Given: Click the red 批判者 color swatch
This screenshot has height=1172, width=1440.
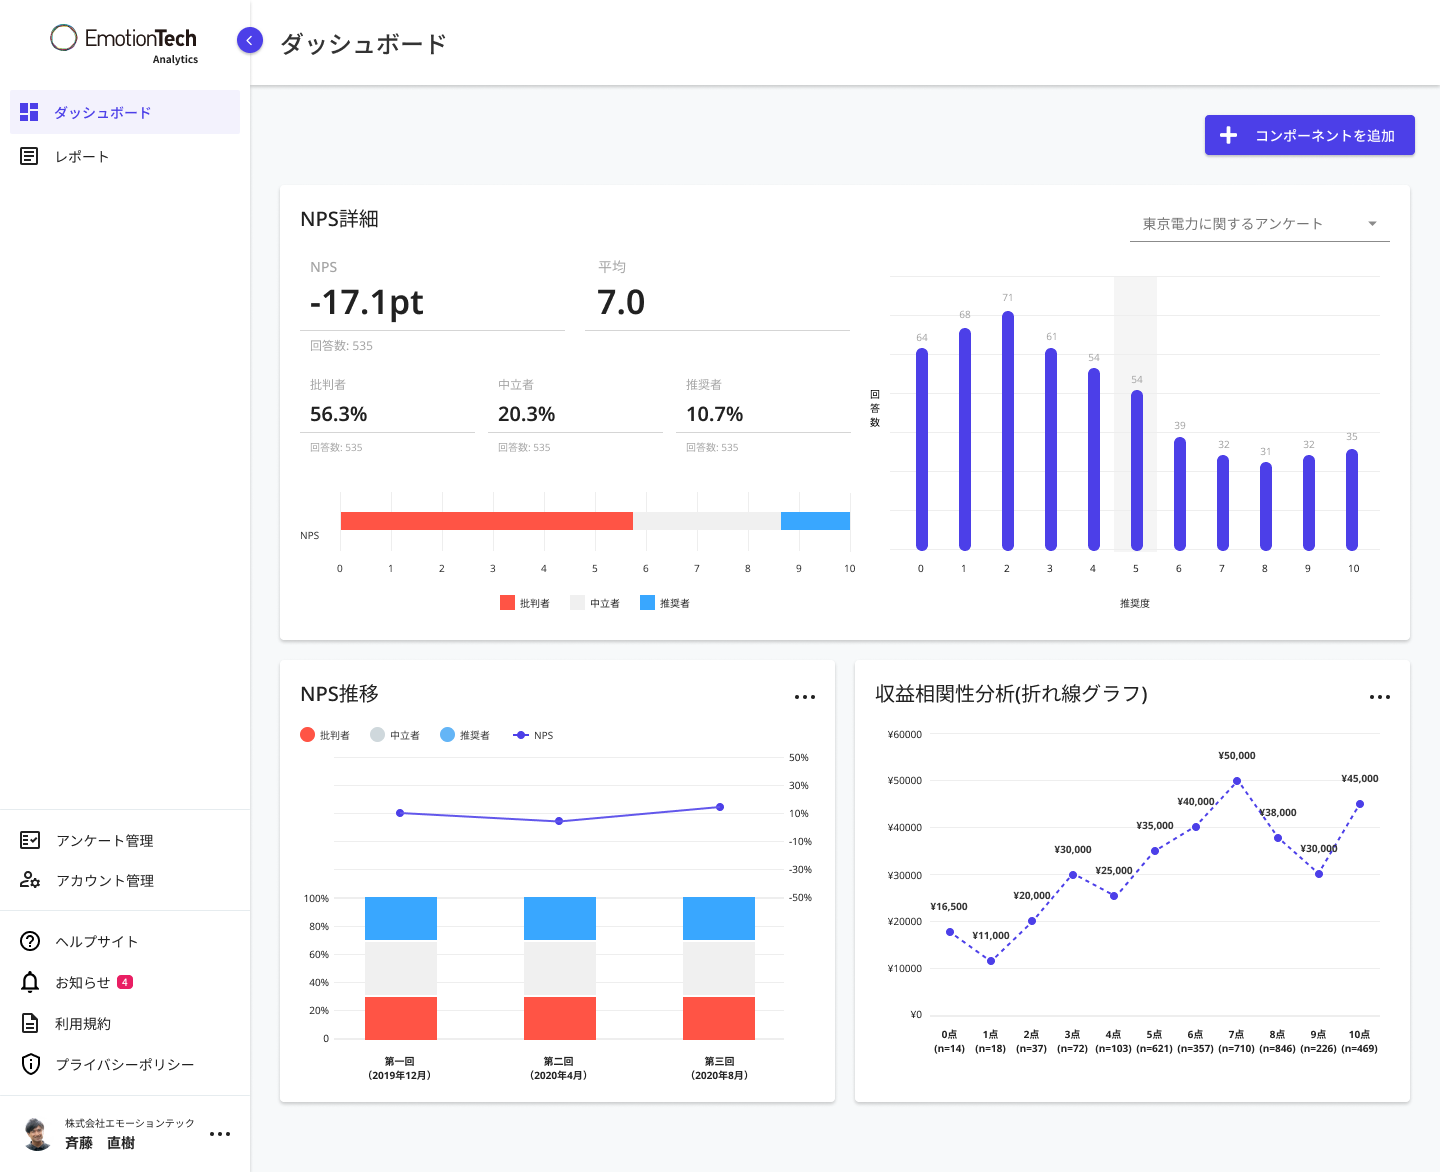Looking at the screenshot, I should pyautogui.click(x=507, y=602).
